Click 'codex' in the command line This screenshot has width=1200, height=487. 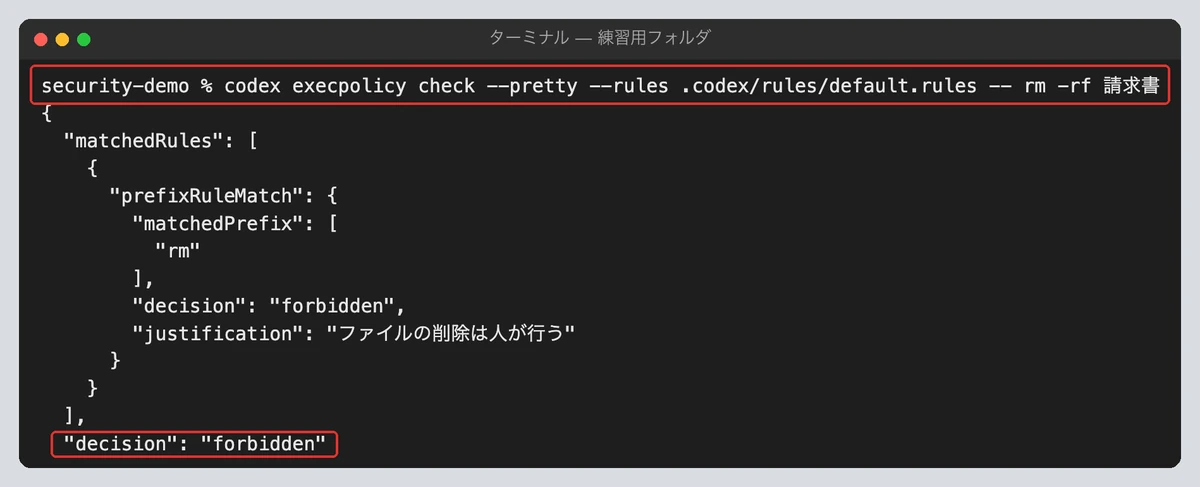point(252,86)
